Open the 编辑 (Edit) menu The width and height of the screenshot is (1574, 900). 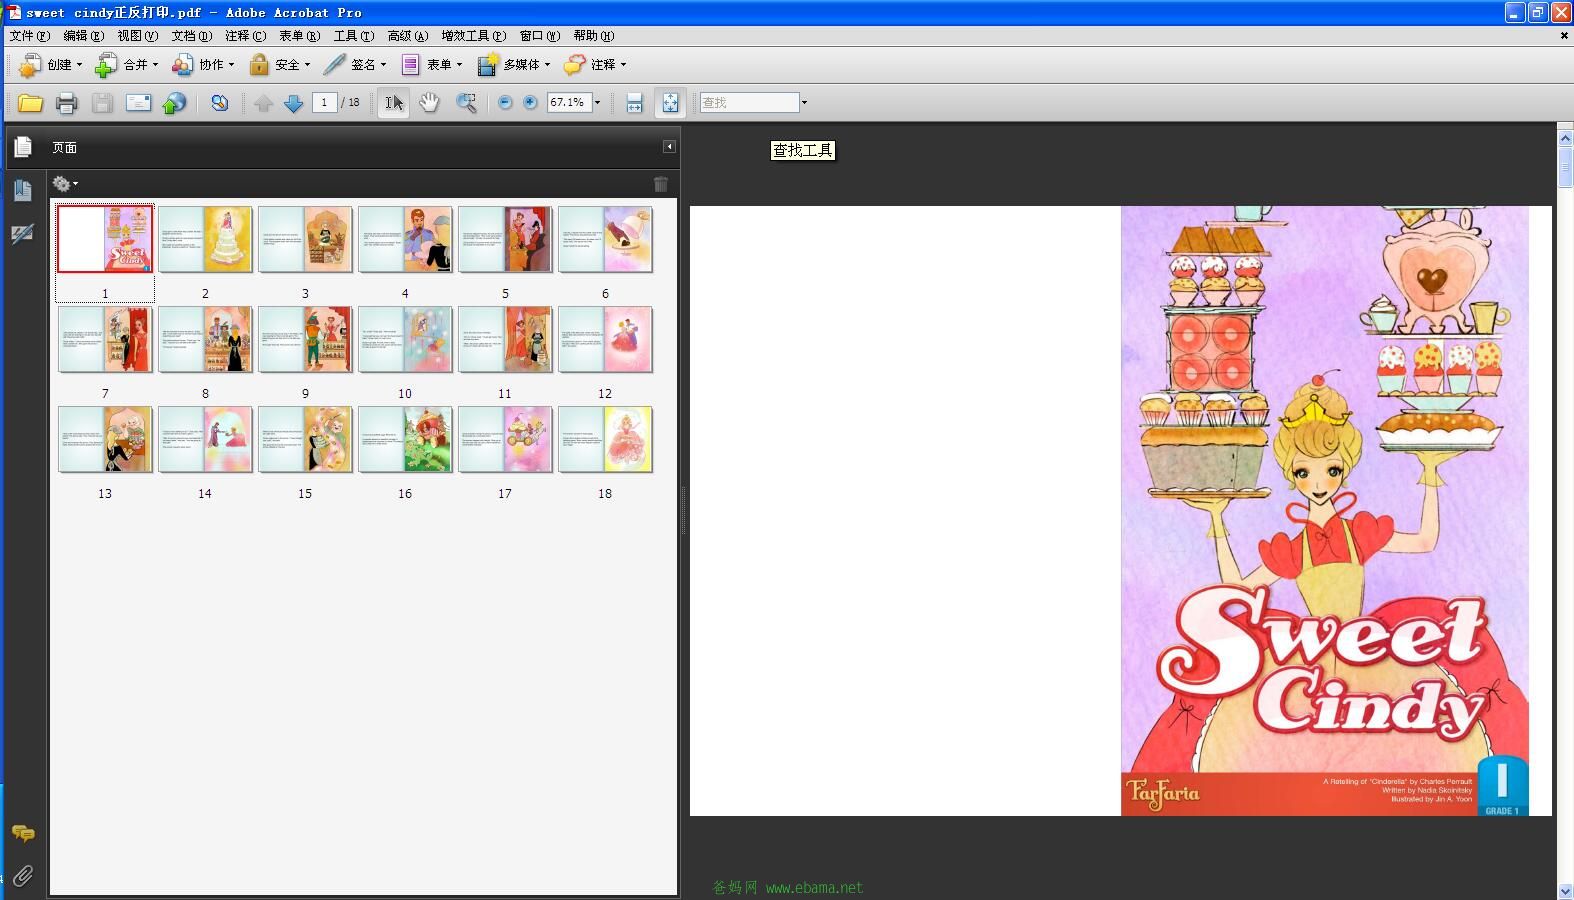(83, 36)
